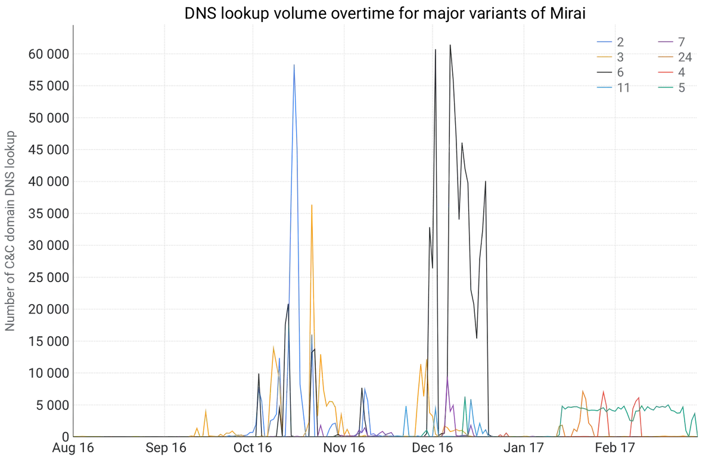The width and height of the screenshot is (715, 457).
Task: Toggle variant 2 series in the legend
Action: pyautogui.click(x=611, y=42)
